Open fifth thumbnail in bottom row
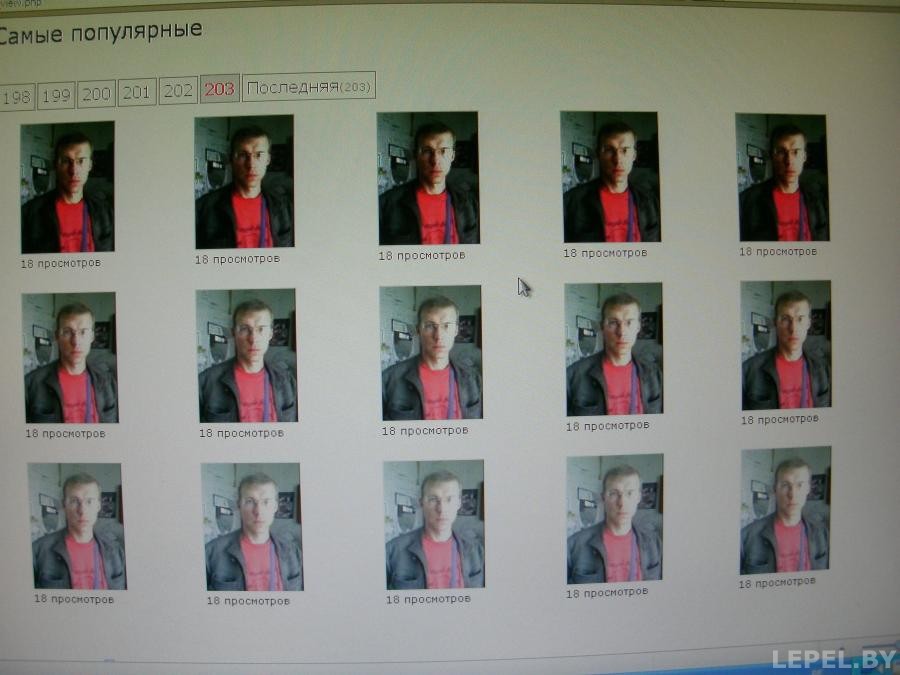The image size is (900, 675). [x=785, y=510]
